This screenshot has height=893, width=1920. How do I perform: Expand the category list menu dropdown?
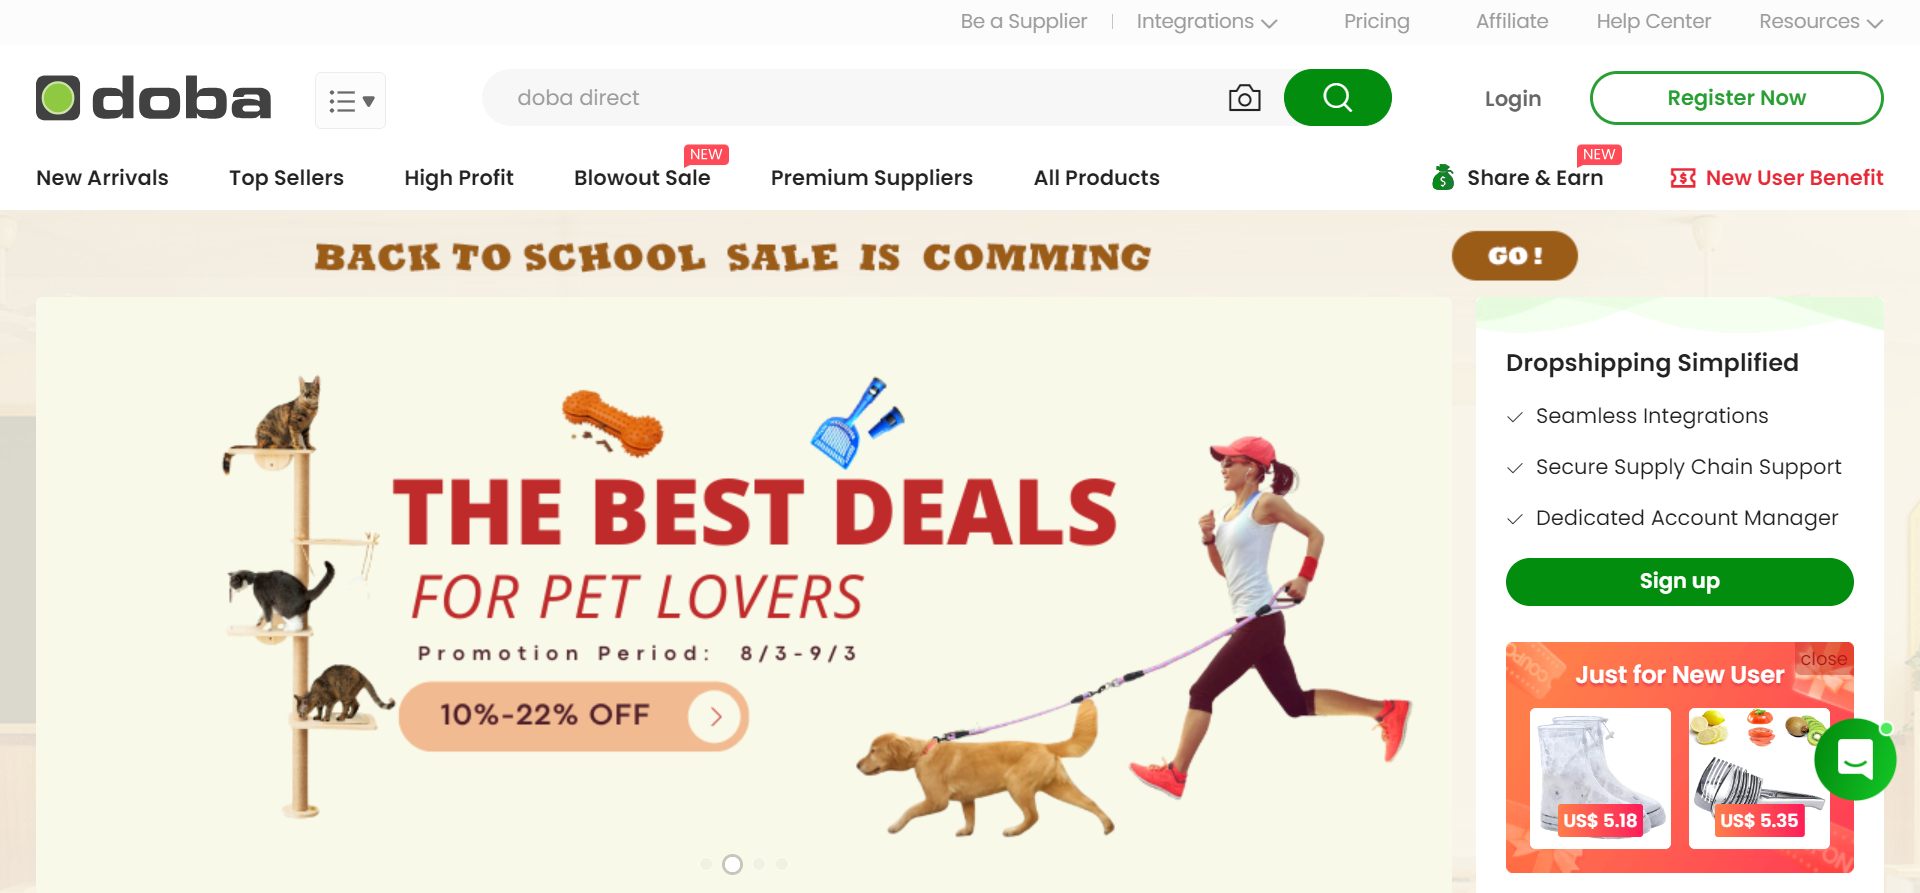tap(350, 100)
